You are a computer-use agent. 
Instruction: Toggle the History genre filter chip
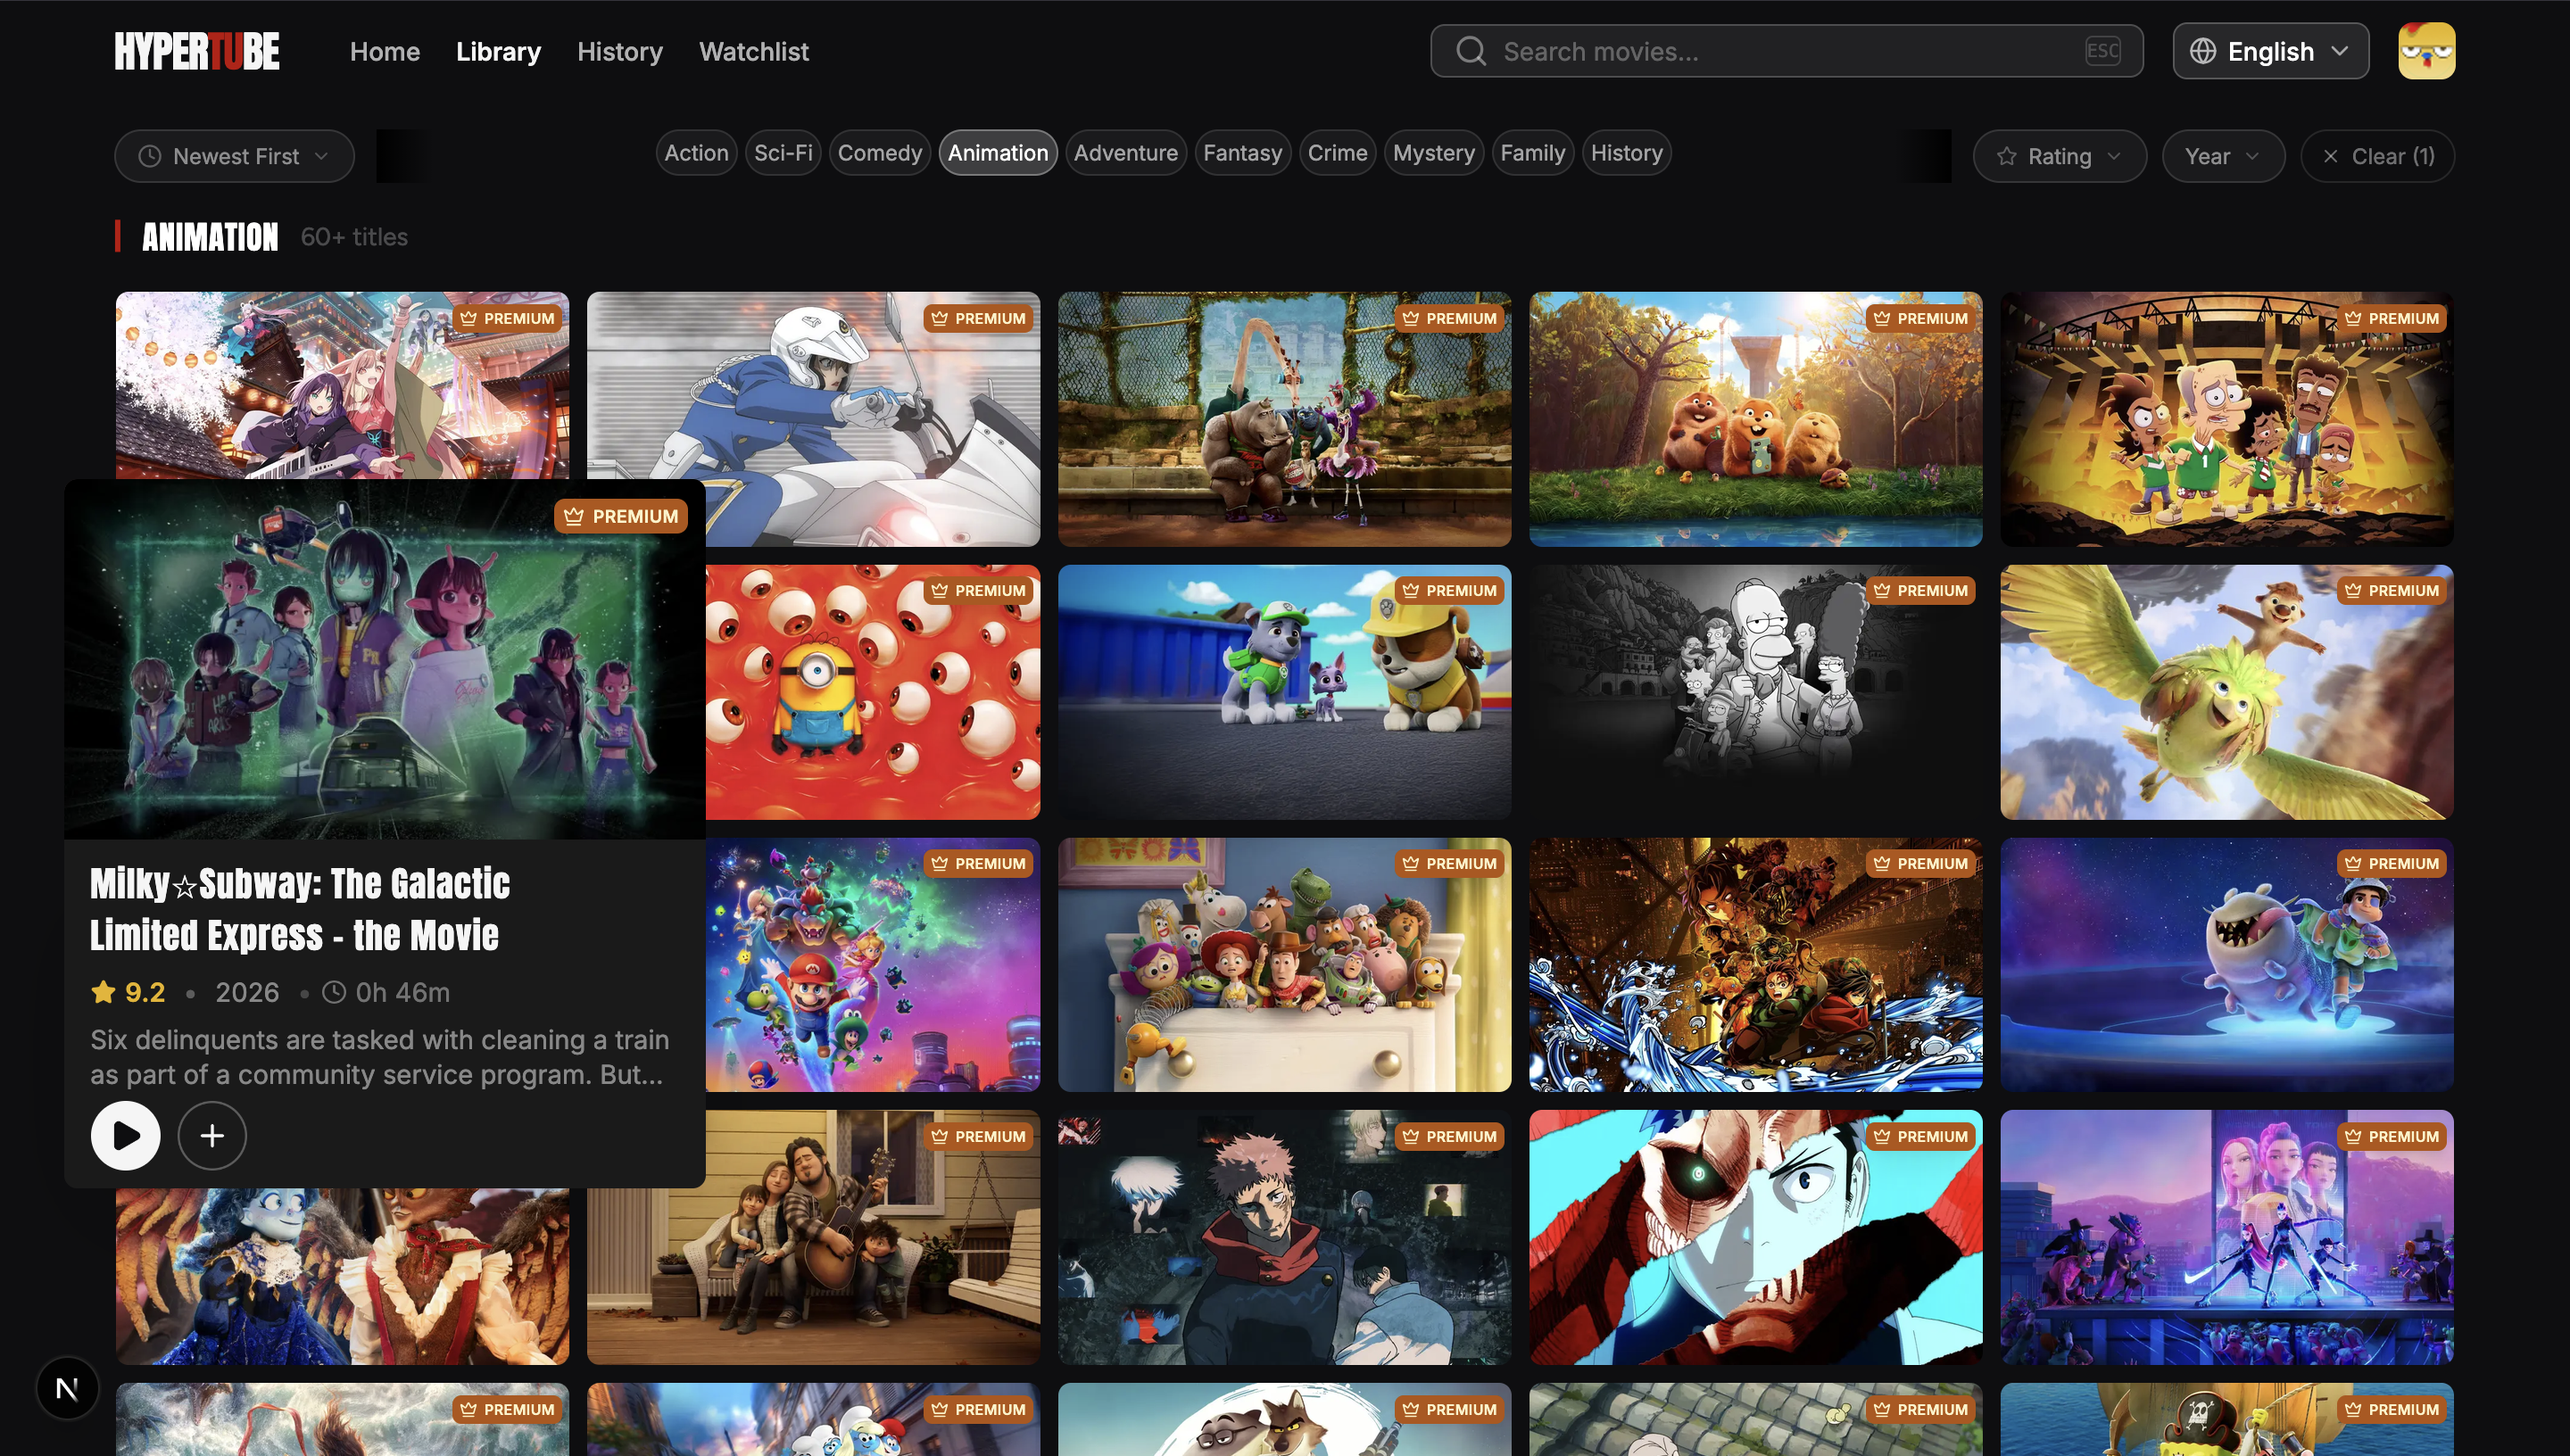(x=1626, y=153)
